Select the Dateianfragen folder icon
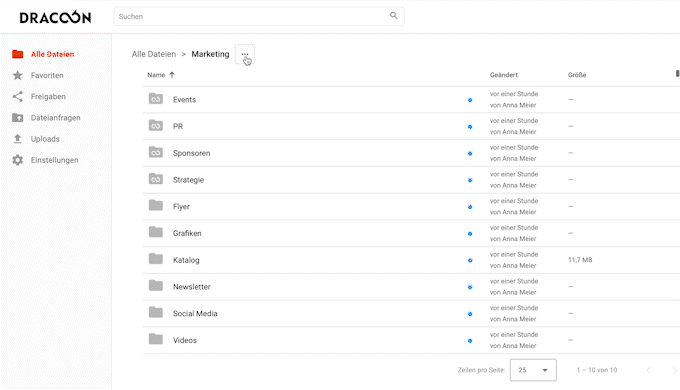This screenshot has height=390, width=680. tap(17, 118)
